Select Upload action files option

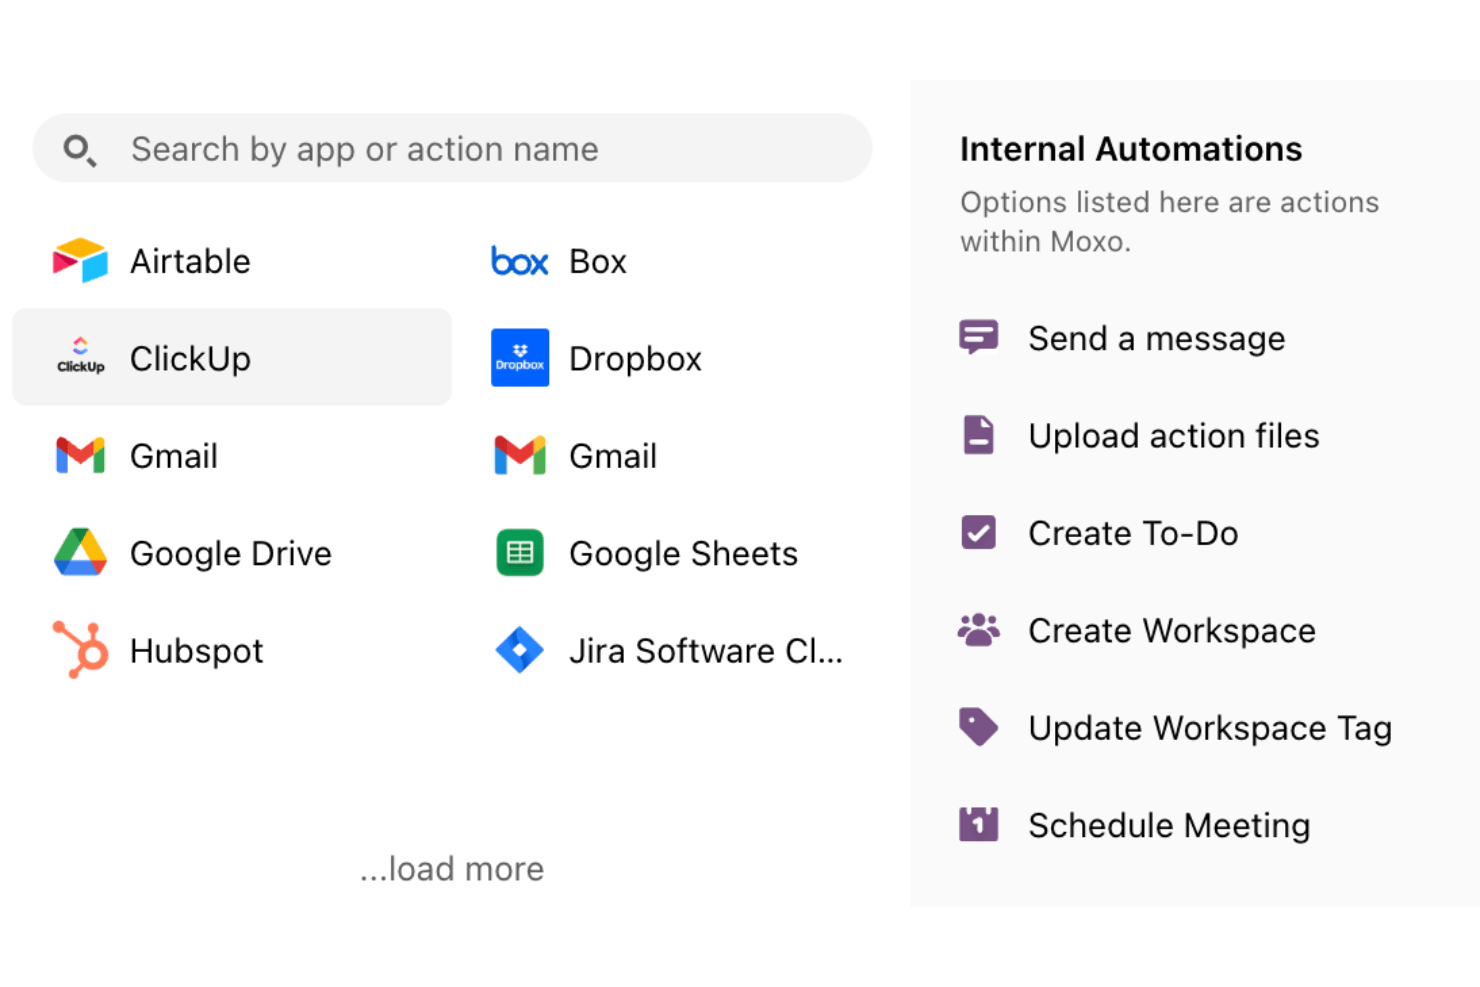pos(1140,436)
